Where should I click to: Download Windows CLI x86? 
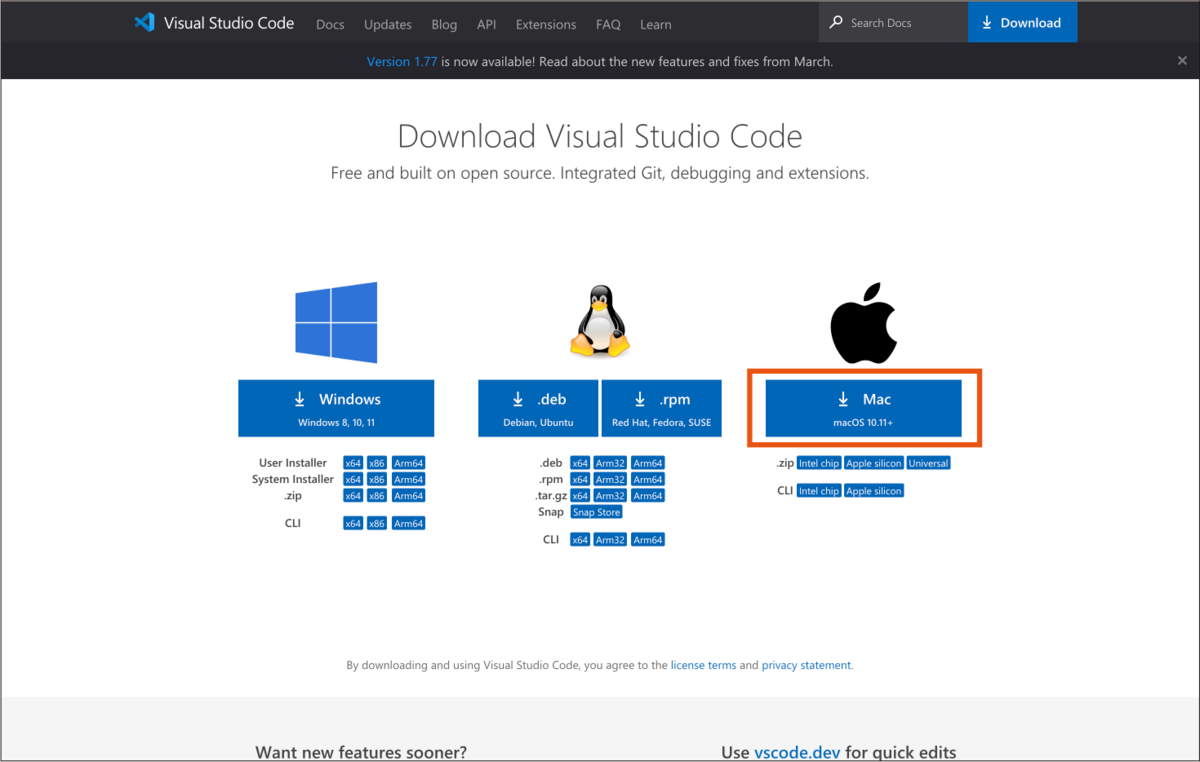tap(377, 524)
